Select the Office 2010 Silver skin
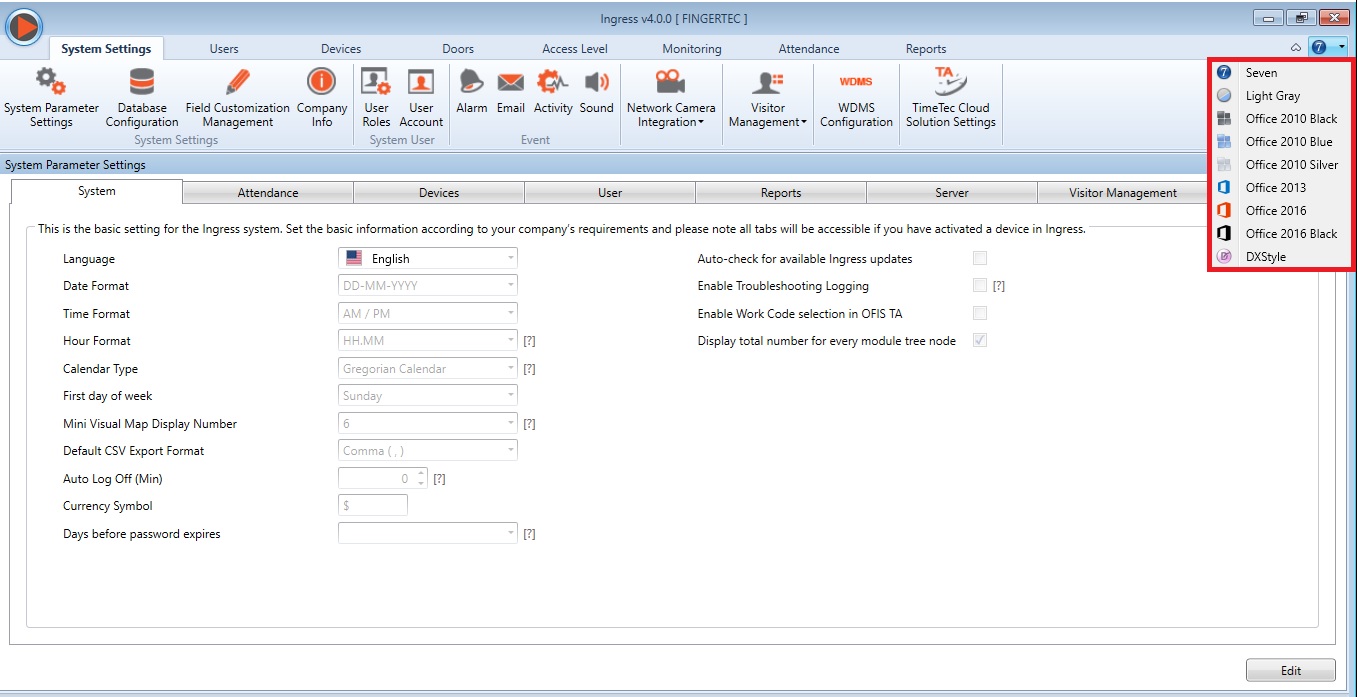 [1281, 165]
